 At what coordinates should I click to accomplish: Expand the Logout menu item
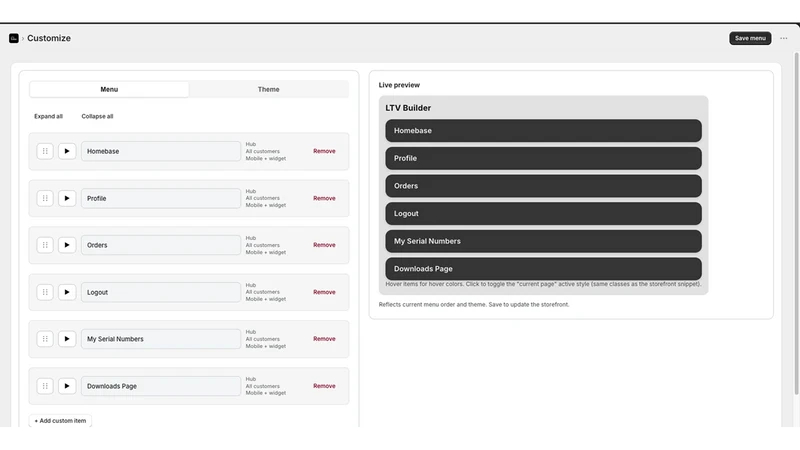[x=67, y=292]
